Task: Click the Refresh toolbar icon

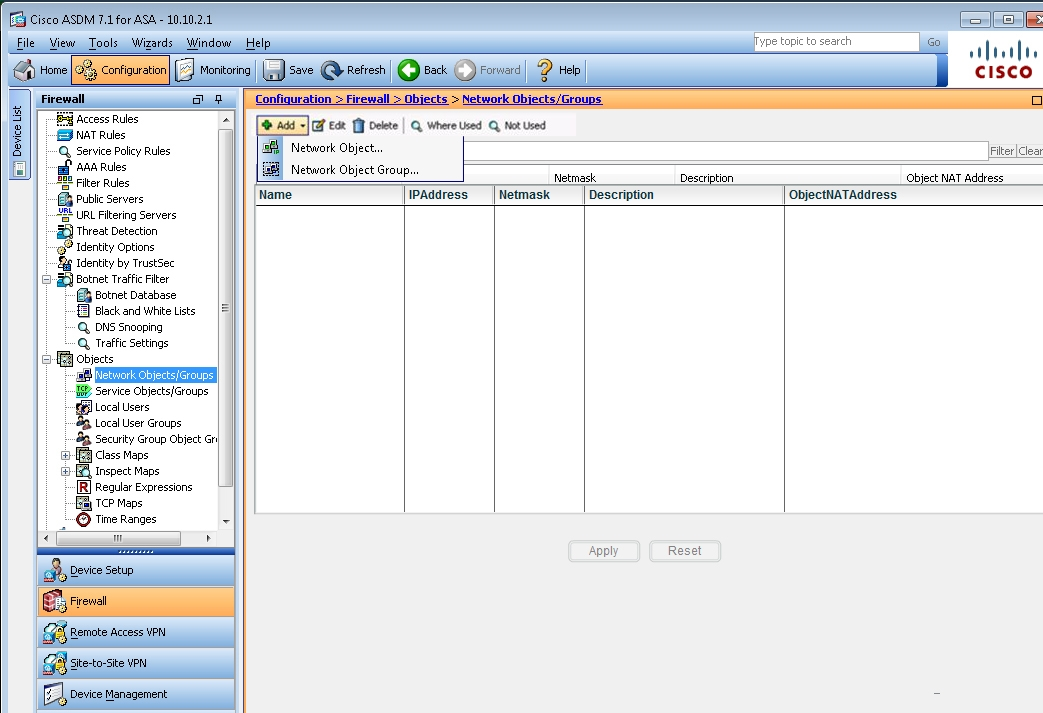Action: click(332, 70)
